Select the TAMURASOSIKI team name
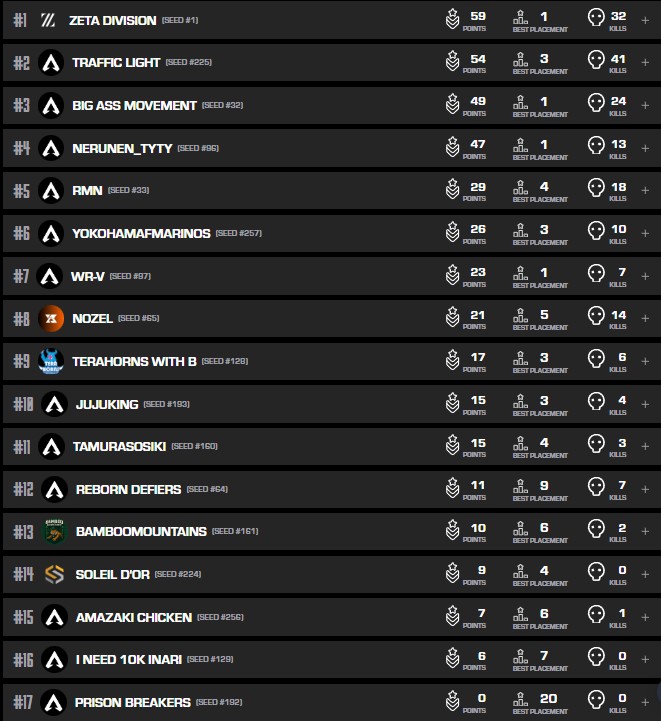The height and width of the screenshot is (721, 661). [119, 446]
